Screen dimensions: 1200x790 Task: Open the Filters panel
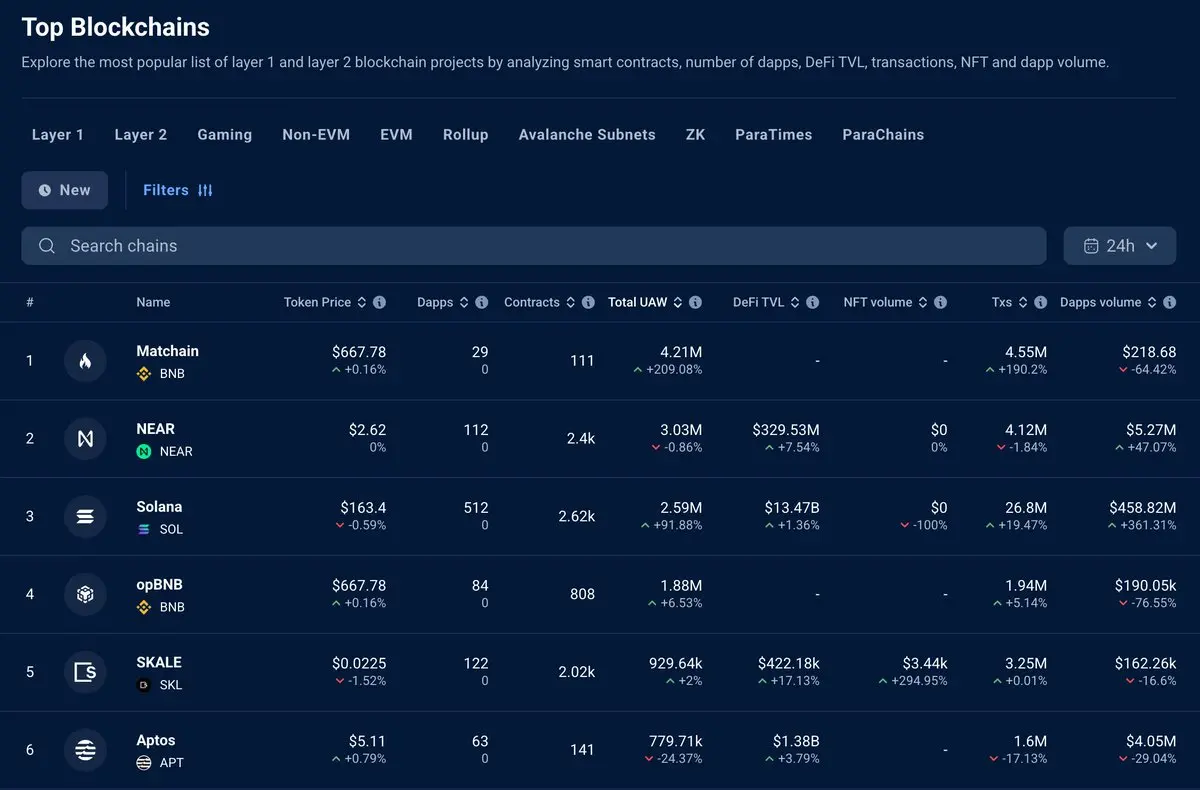[x=178, y=190]
